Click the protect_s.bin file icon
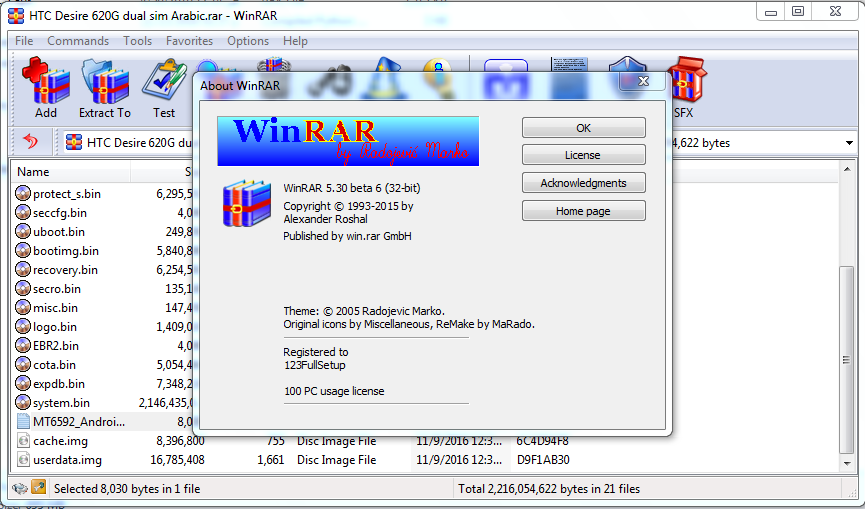Screen dimensions: 865x509 (x=23, y=193)
